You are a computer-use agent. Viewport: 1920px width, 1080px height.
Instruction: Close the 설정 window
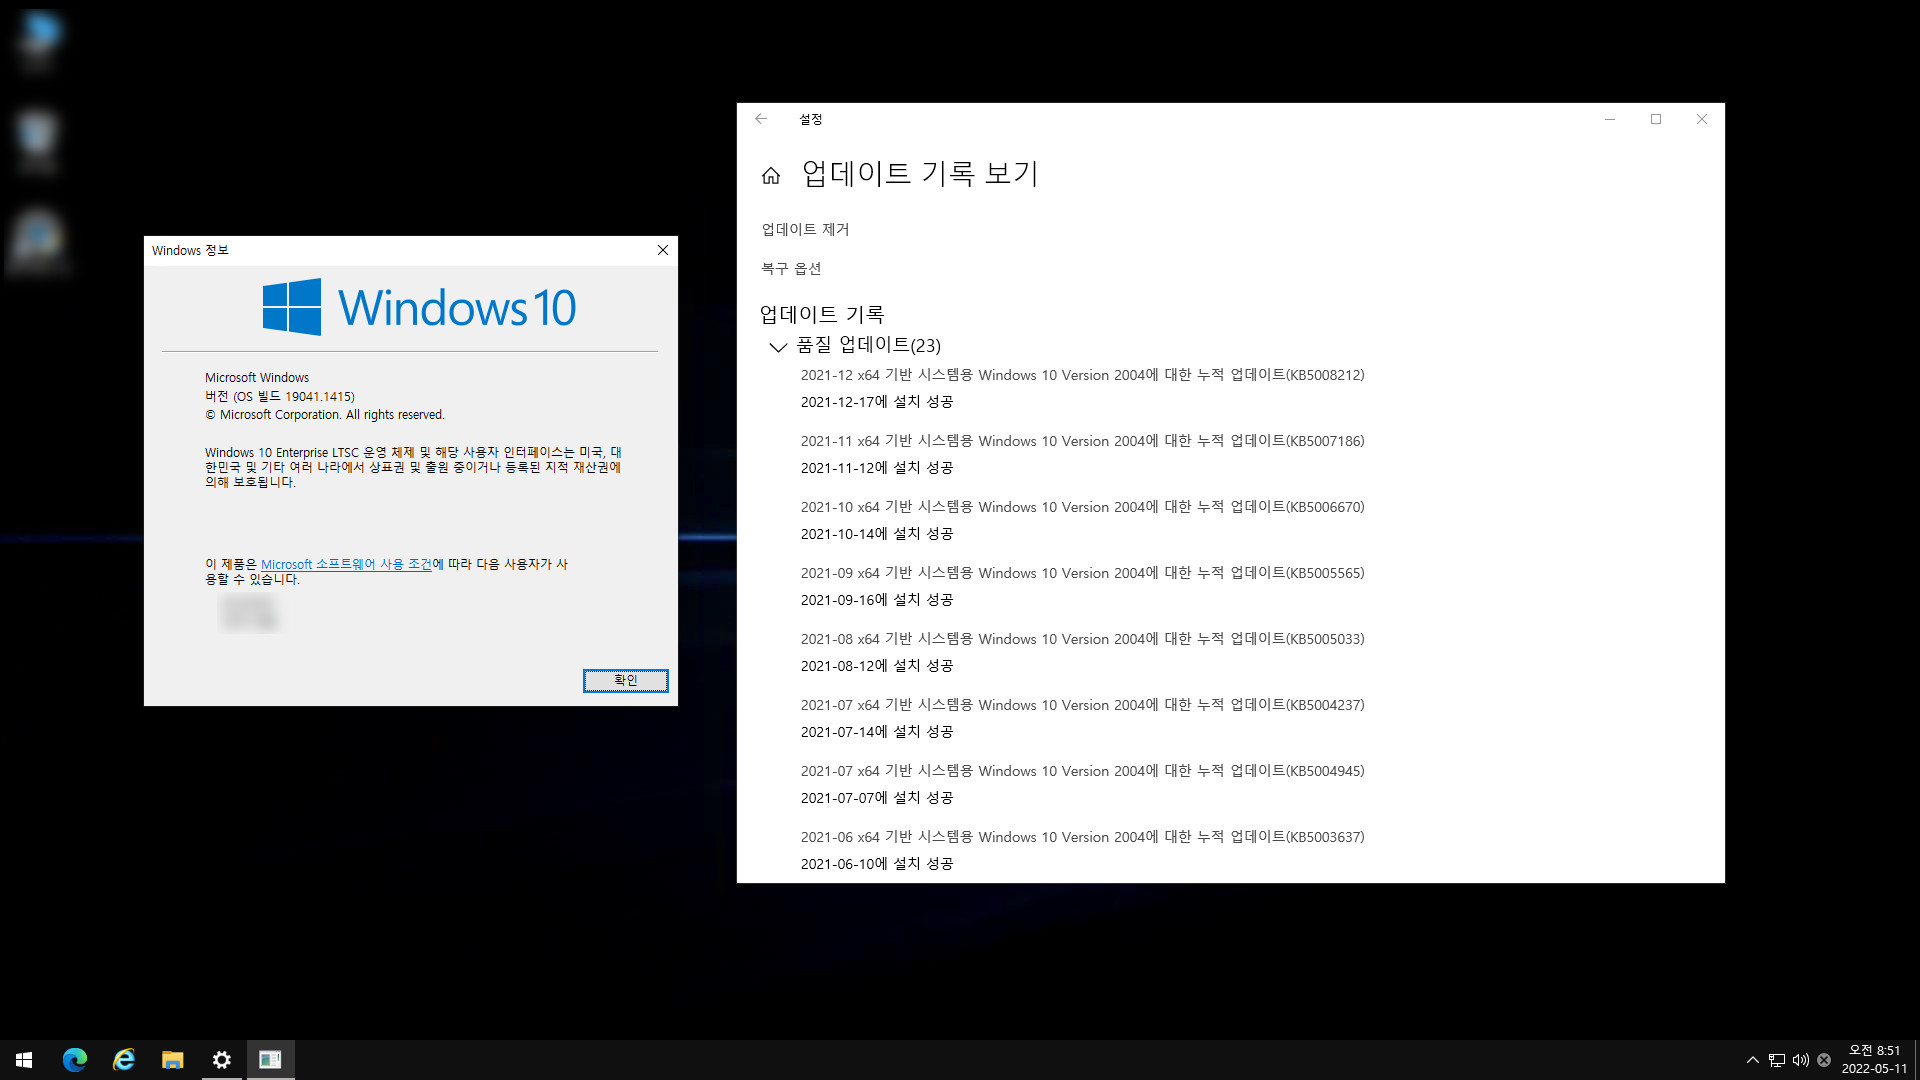1702,119
